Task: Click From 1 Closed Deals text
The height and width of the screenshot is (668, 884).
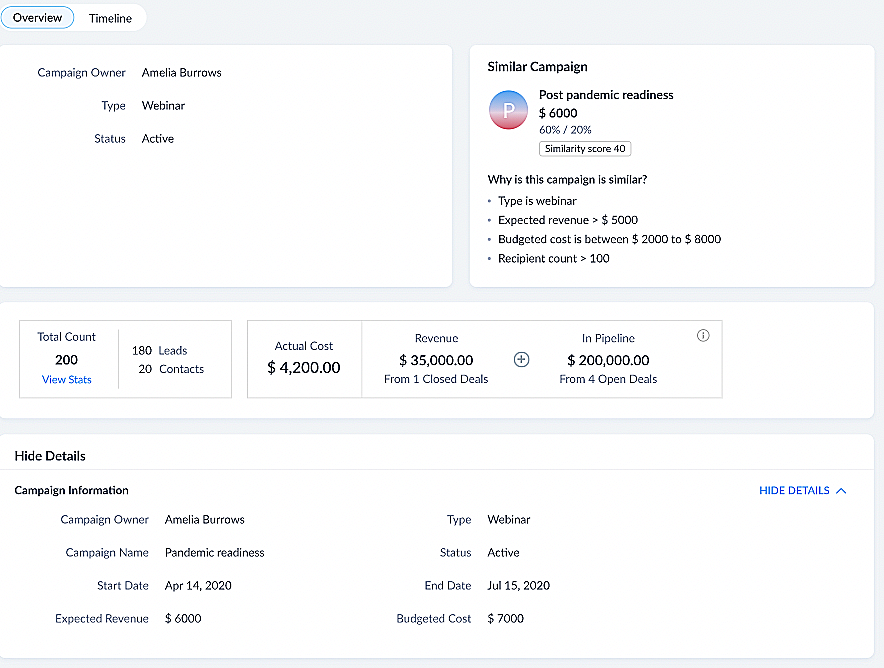Action: [x=436, y=379]
